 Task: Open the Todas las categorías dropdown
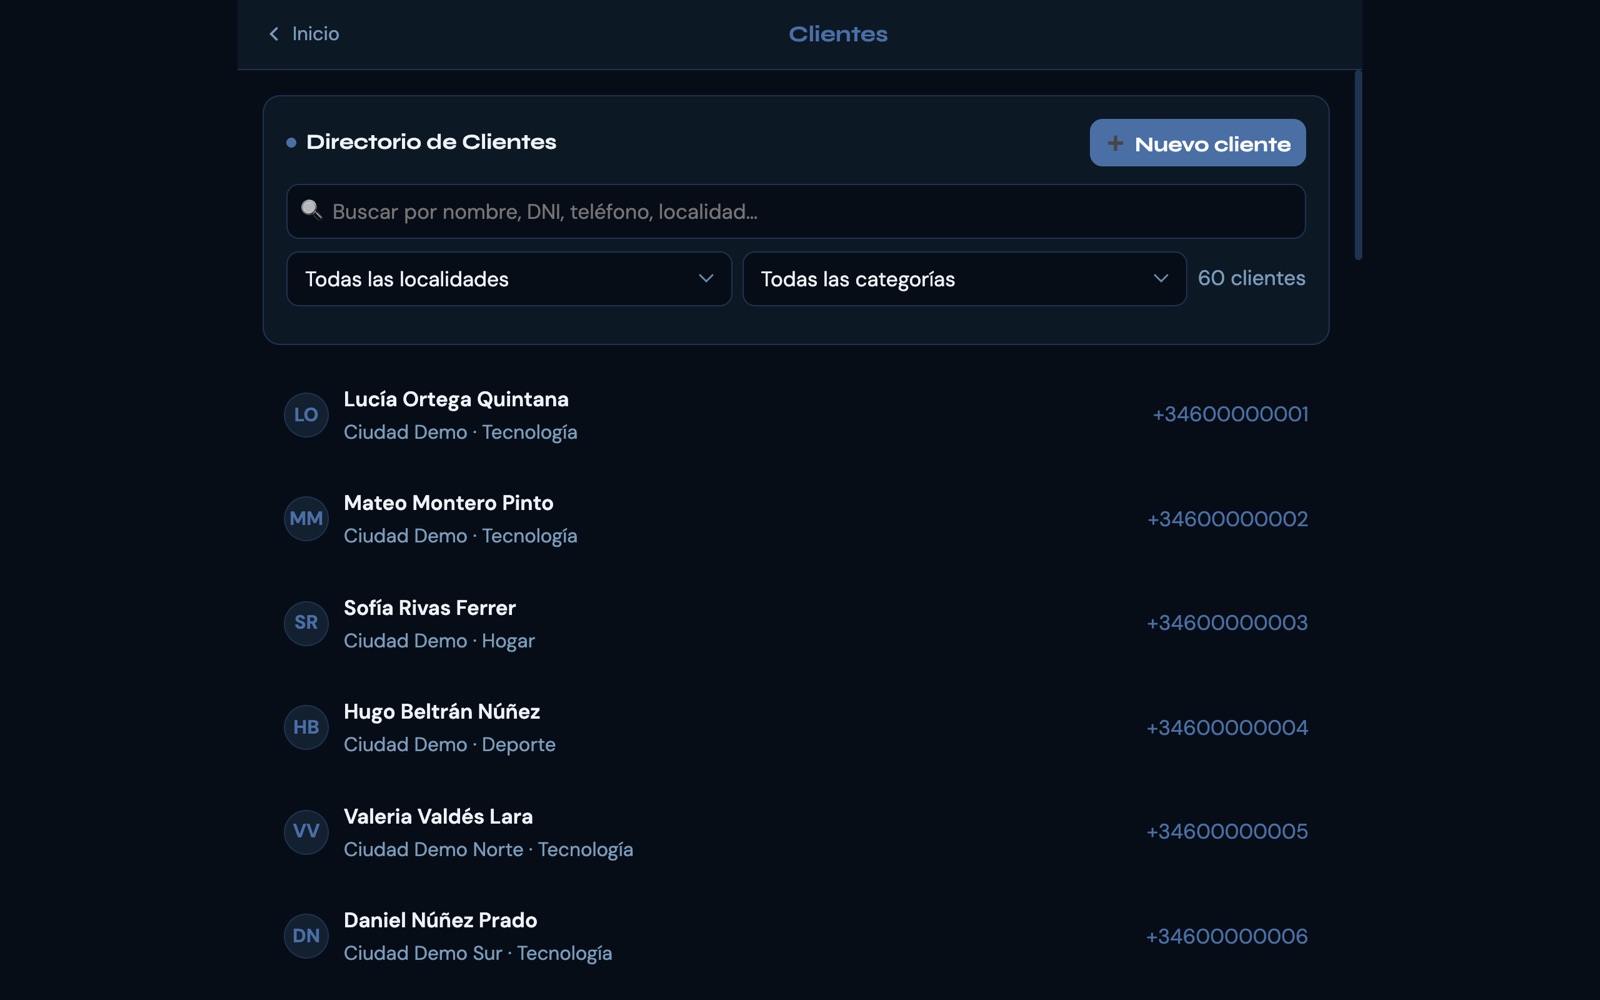(x=964, y=279)
